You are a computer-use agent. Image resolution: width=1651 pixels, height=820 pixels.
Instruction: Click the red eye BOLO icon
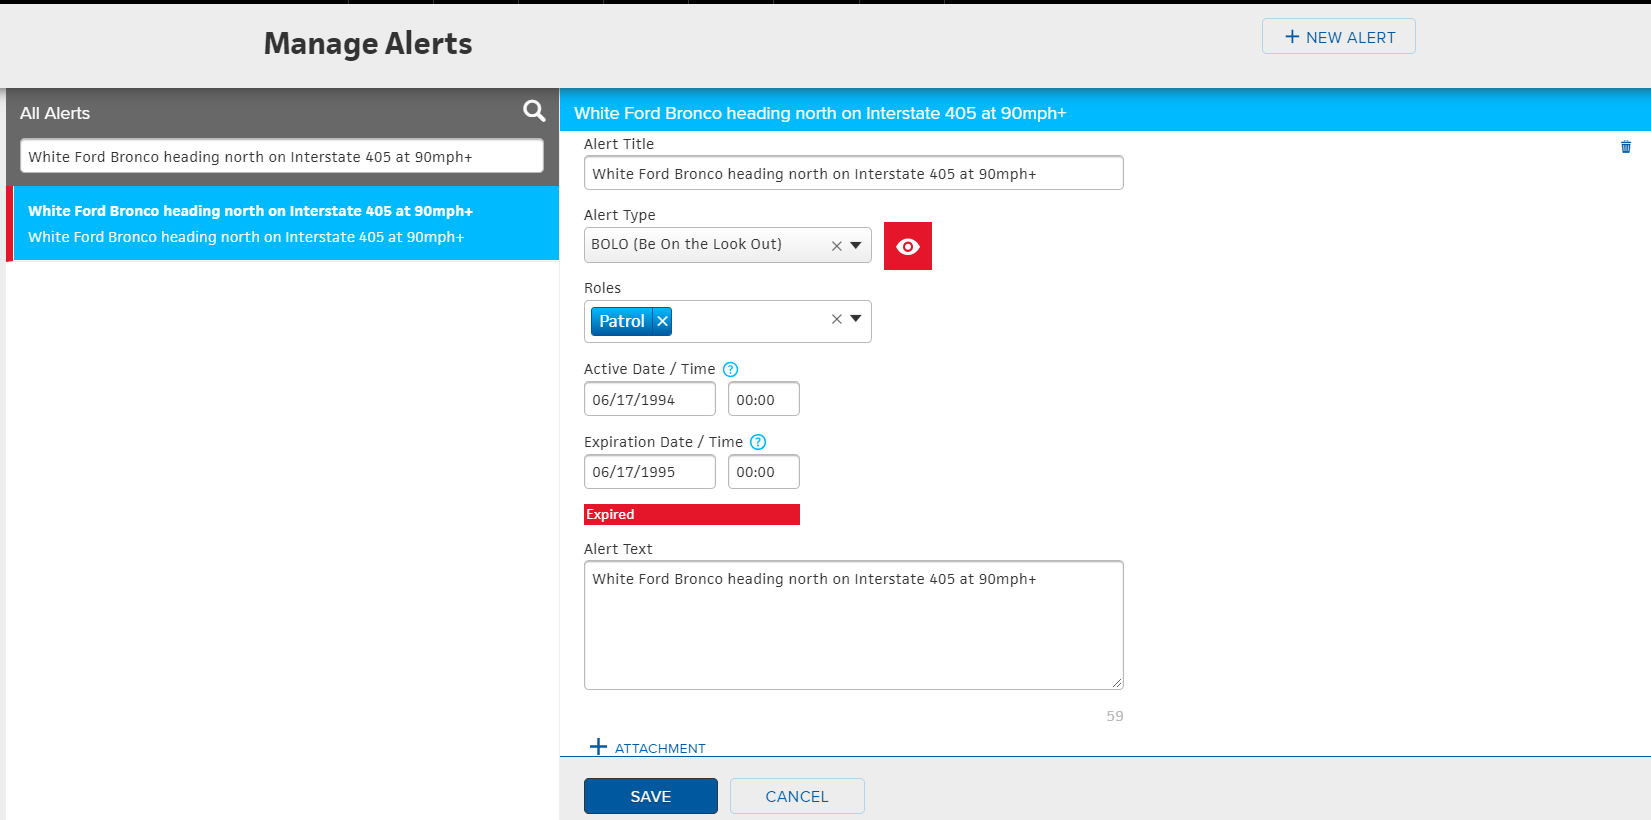click(x=907, y=246)
